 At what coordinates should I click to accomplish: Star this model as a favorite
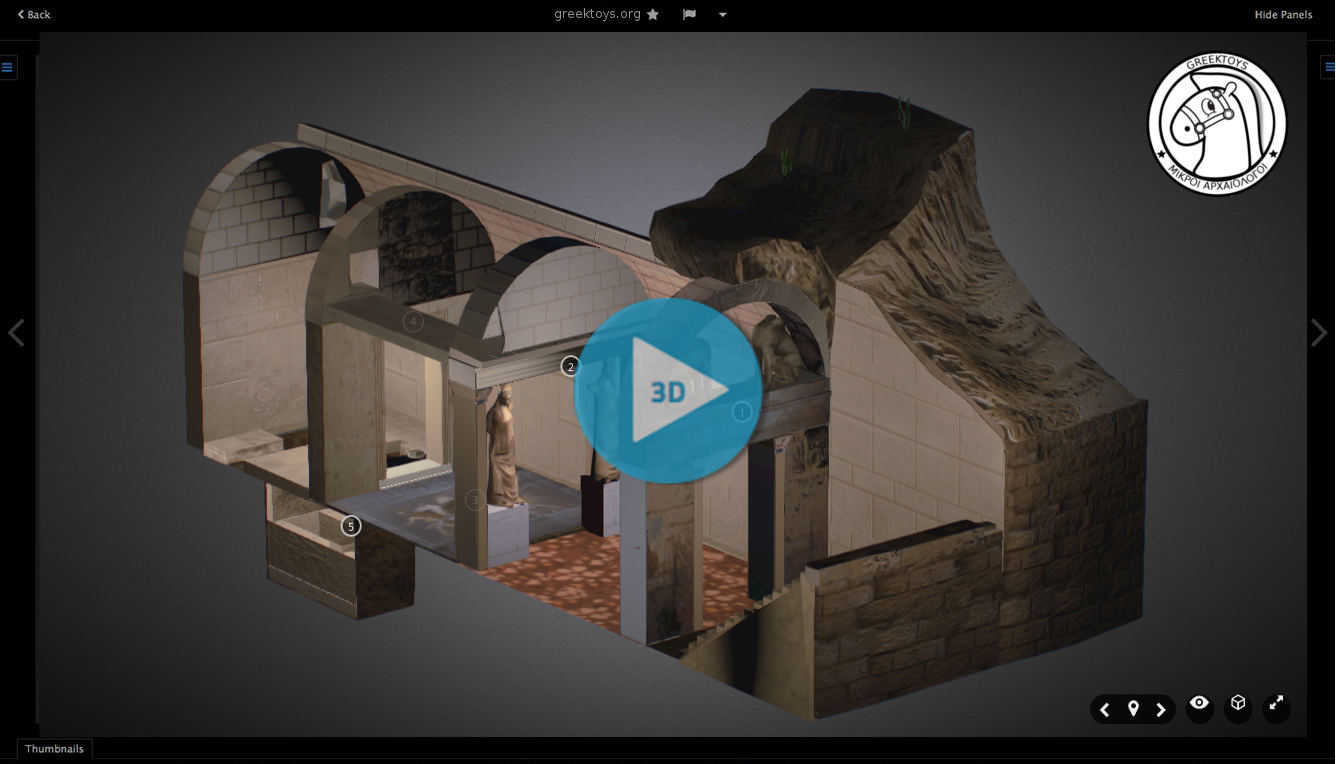[x=653, y=14]
